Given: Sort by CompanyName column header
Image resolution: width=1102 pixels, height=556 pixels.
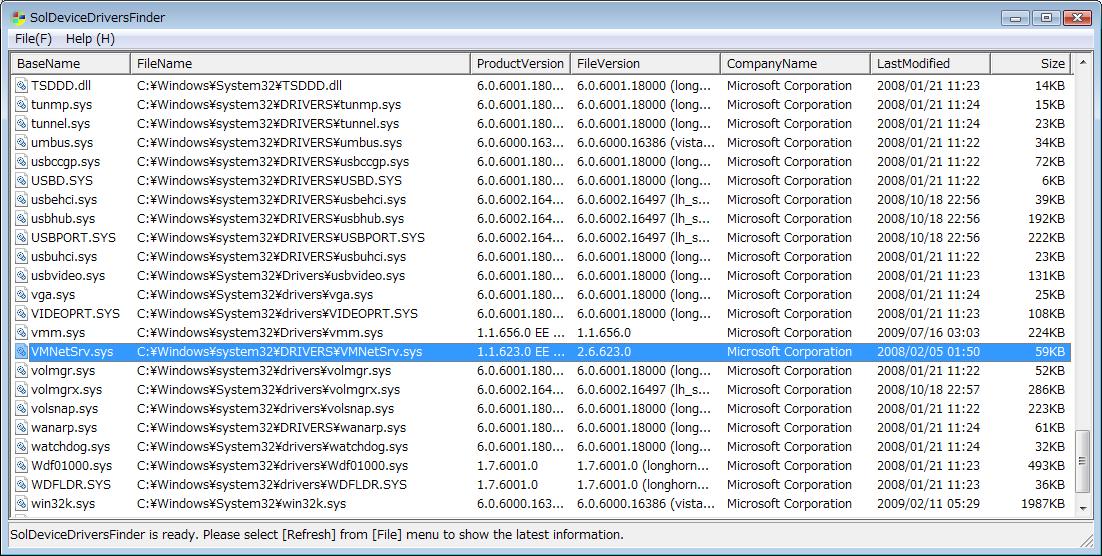Looking at the screenshot, I should [796, 63].
